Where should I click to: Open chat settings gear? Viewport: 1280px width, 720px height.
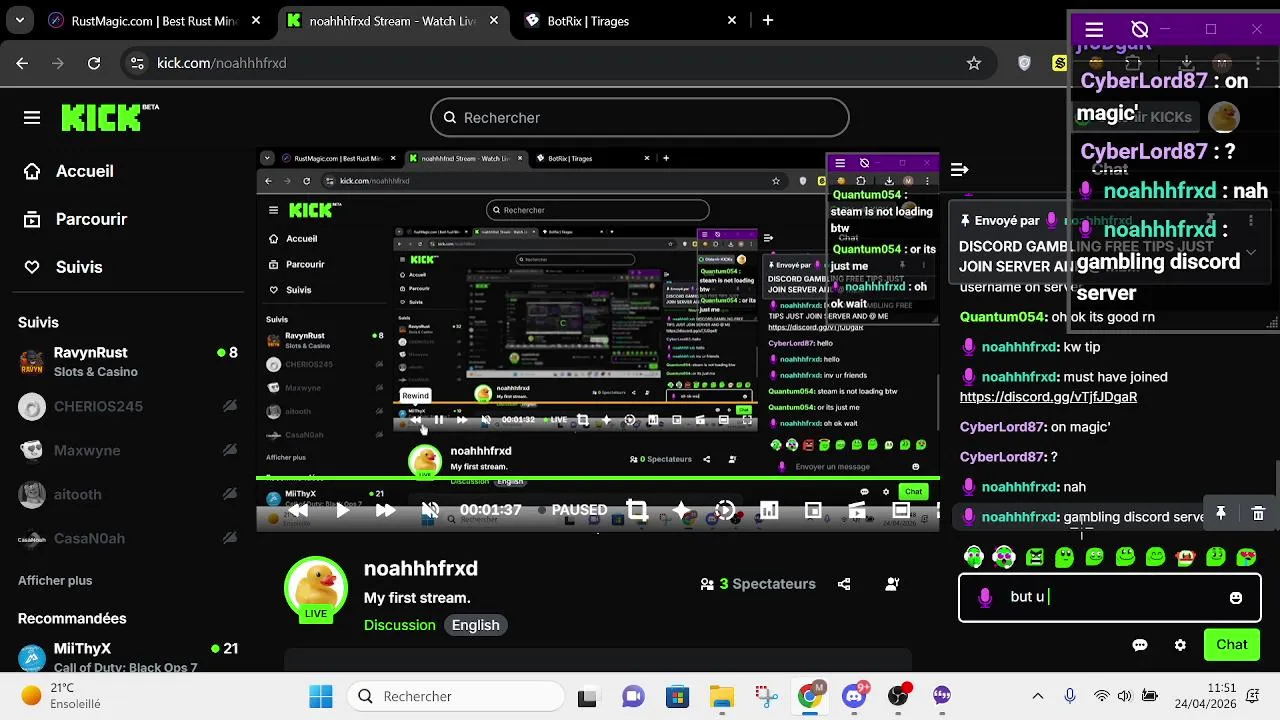1180,645
